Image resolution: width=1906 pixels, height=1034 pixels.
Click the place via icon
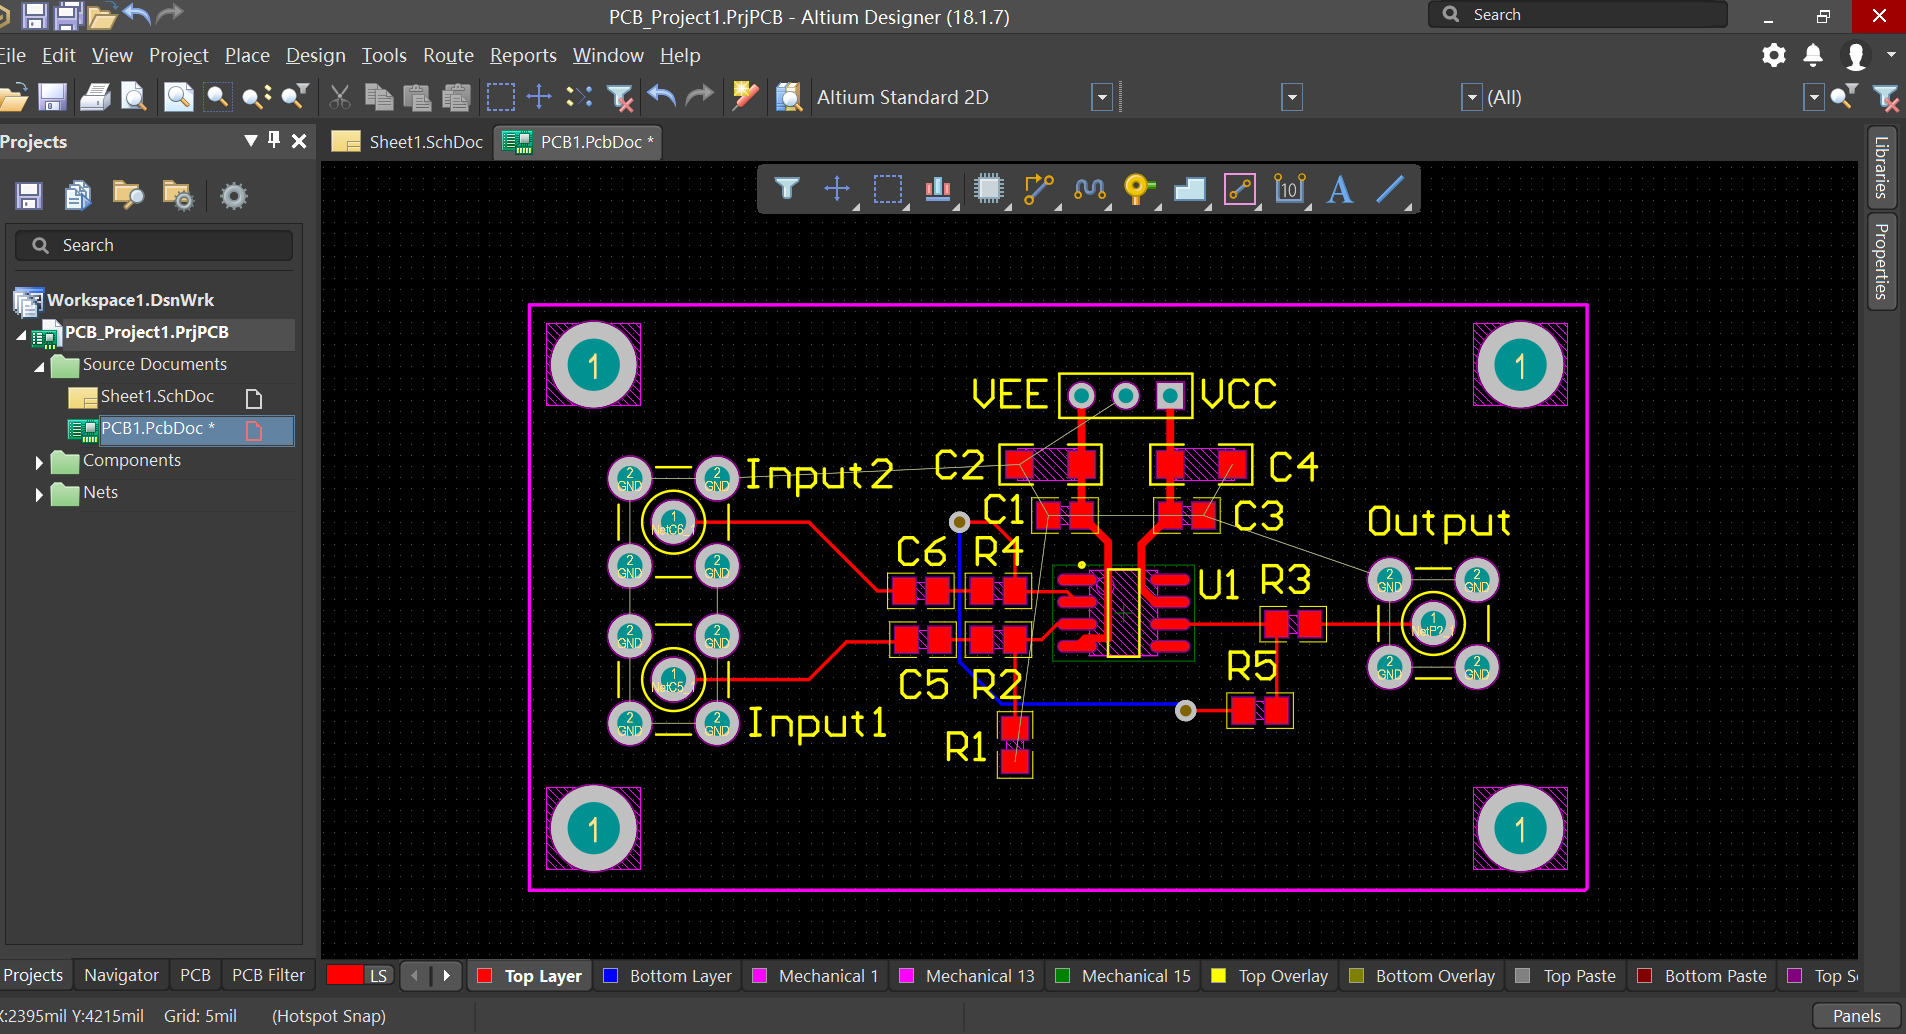pos(1139,188)
